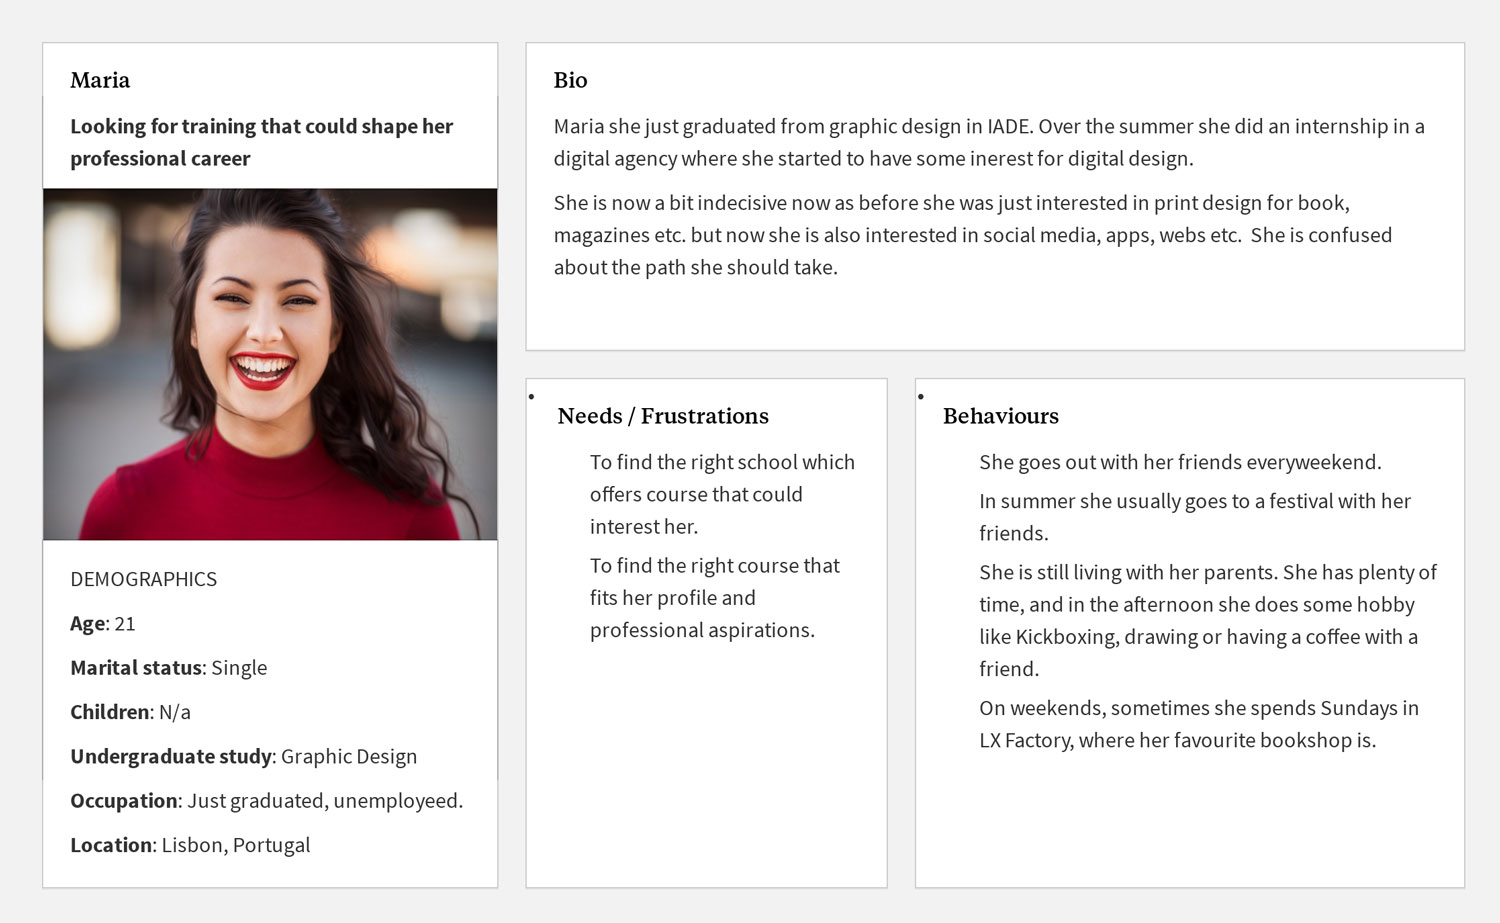Click the Location: Lisbon, Portugal line

190,845
